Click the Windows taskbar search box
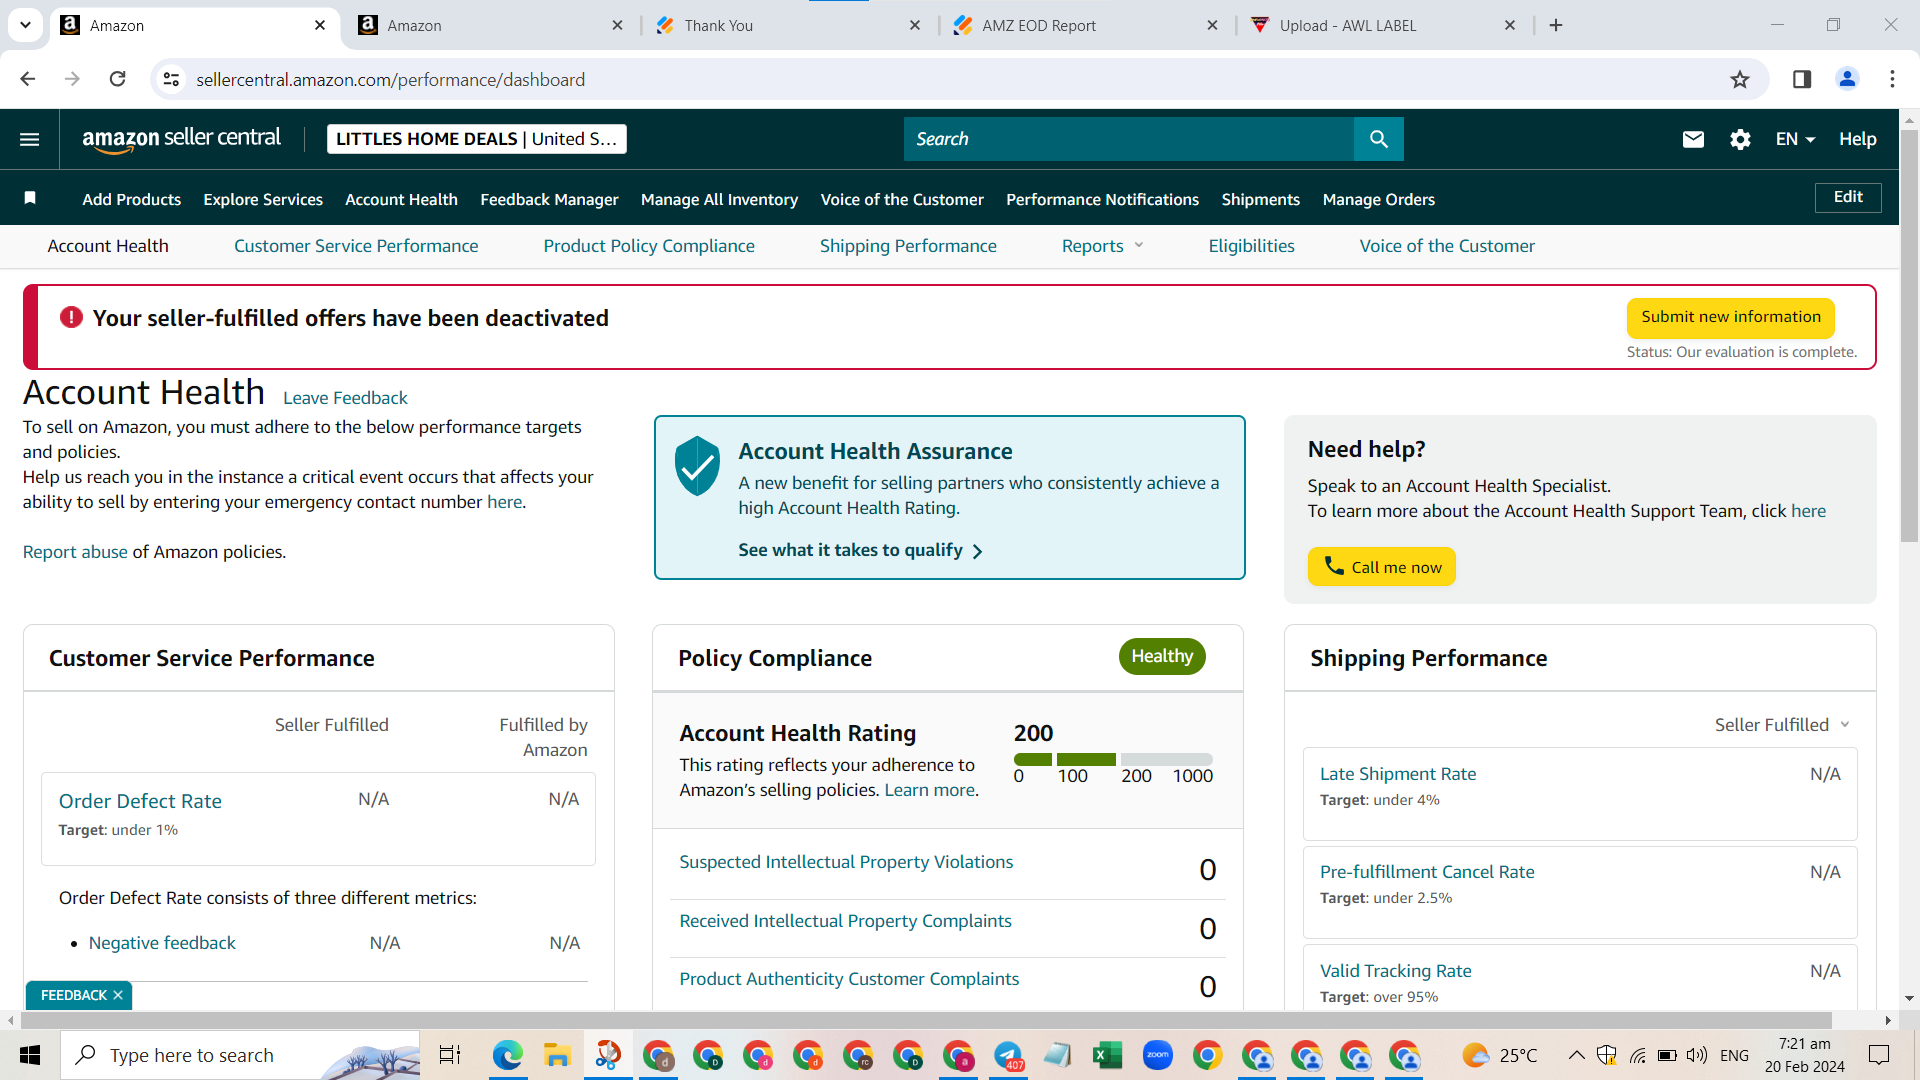 (240, 1055)
